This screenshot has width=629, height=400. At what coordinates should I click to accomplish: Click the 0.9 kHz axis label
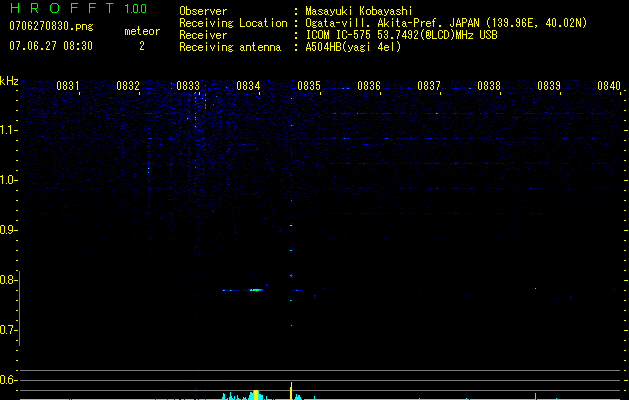[x=8, y=230]
